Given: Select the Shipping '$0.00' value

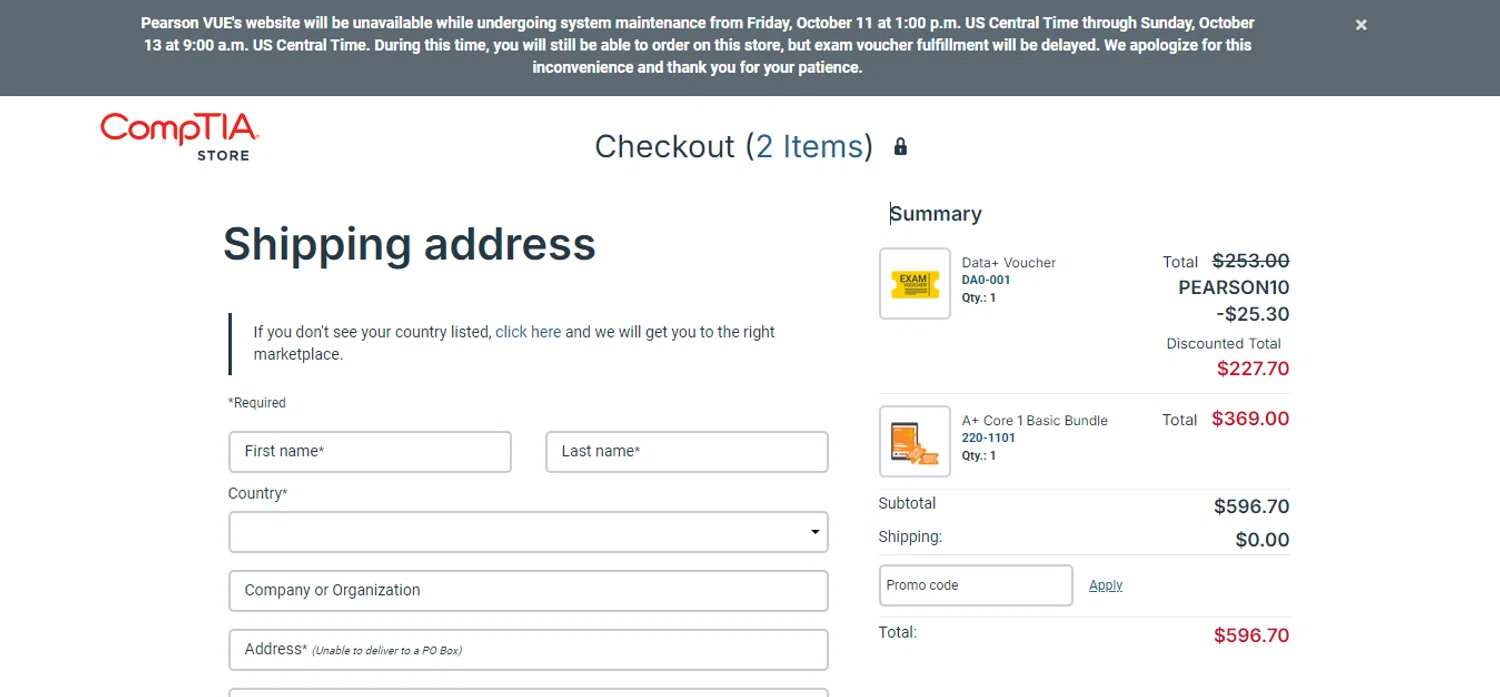Looking at the screenshot, I should click(1262, 540).
